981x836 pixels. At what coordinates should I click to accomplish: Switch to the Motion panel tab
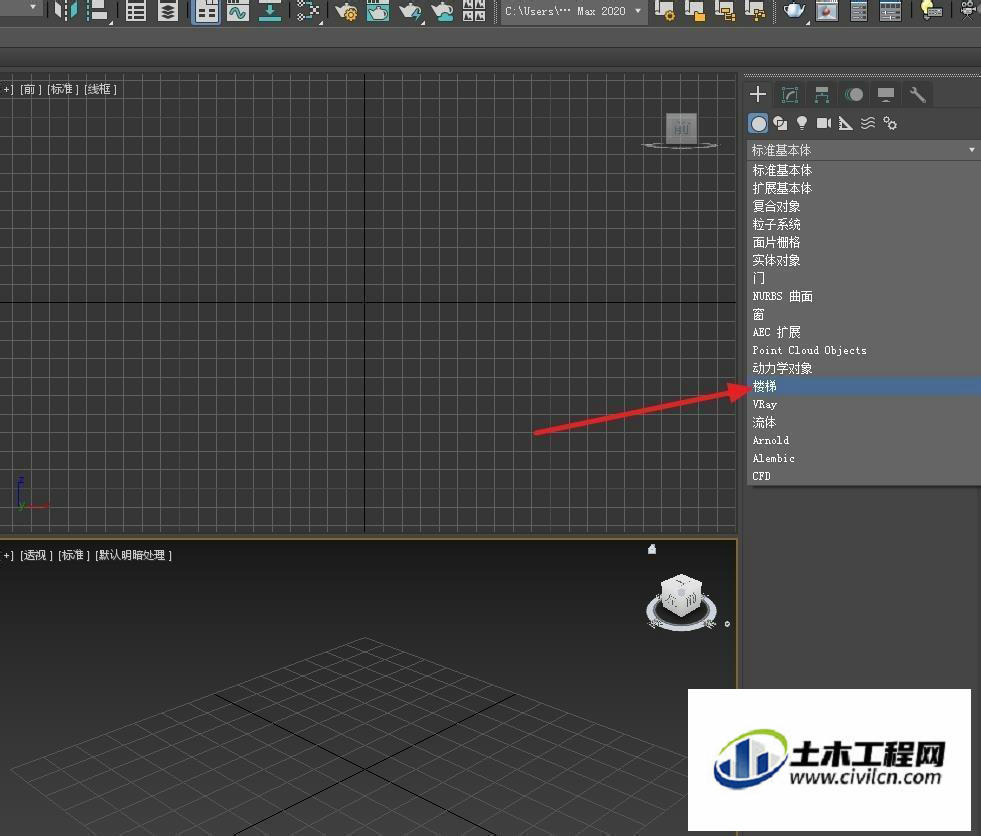coord(854,94)
